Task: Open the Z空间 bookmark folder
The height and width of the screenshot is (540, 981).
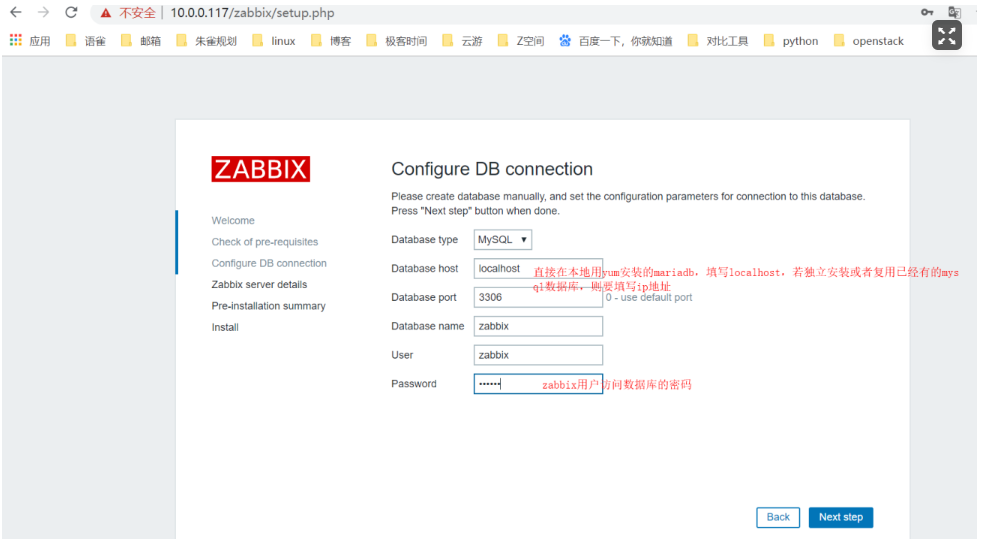Action: click(521, 41)
